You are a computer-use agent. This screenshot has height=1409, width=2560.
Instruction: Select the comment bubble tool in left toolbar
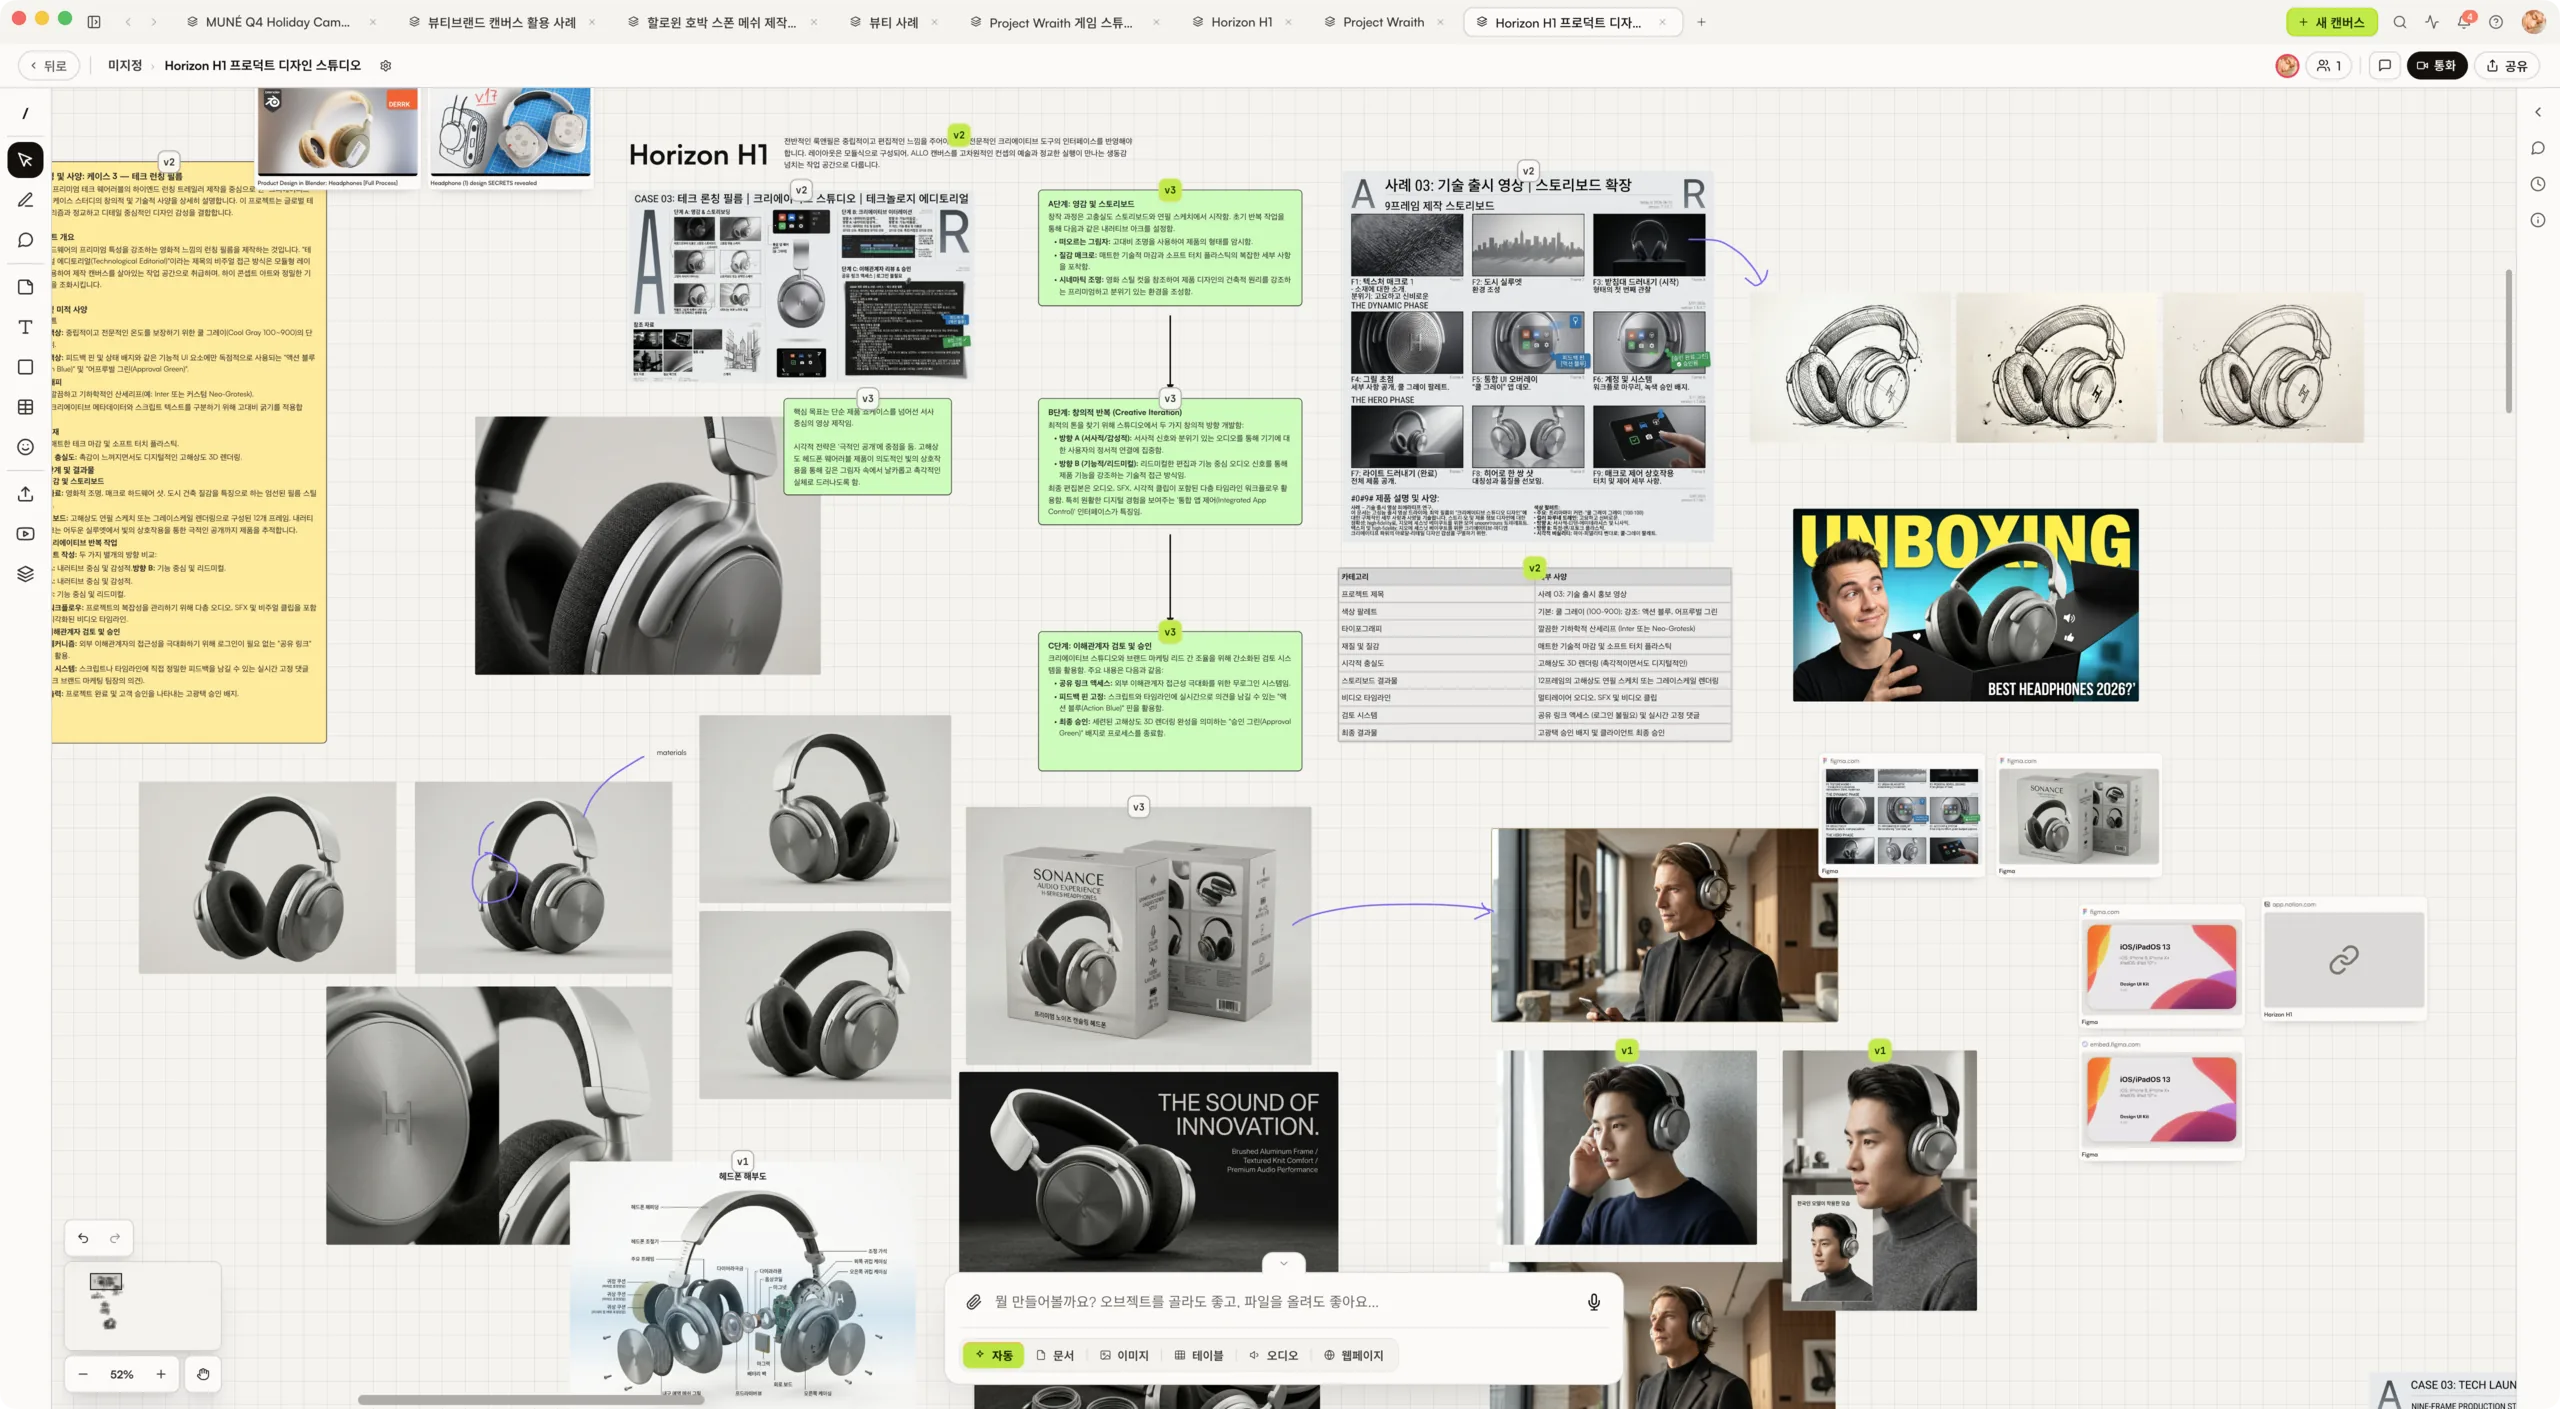(x=26, y=240)
